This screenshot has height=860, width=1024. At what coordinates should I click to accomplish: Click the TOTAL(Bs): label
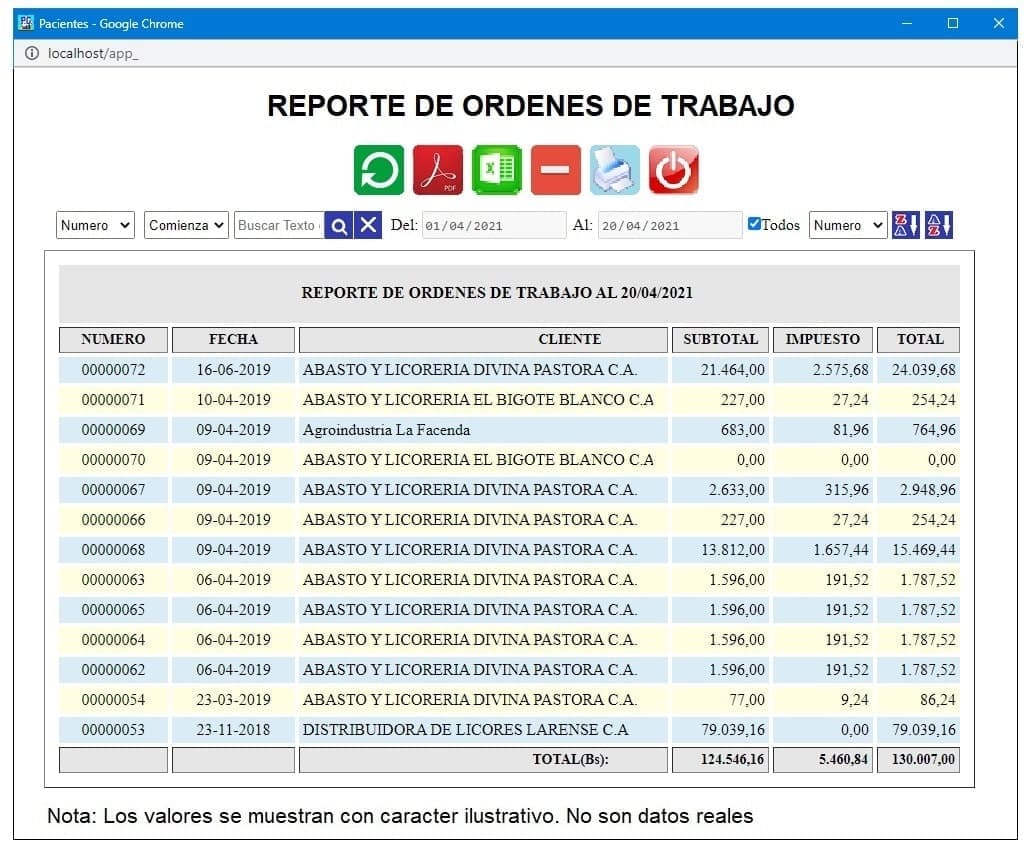pyautogui.click(x=570, y=759)
